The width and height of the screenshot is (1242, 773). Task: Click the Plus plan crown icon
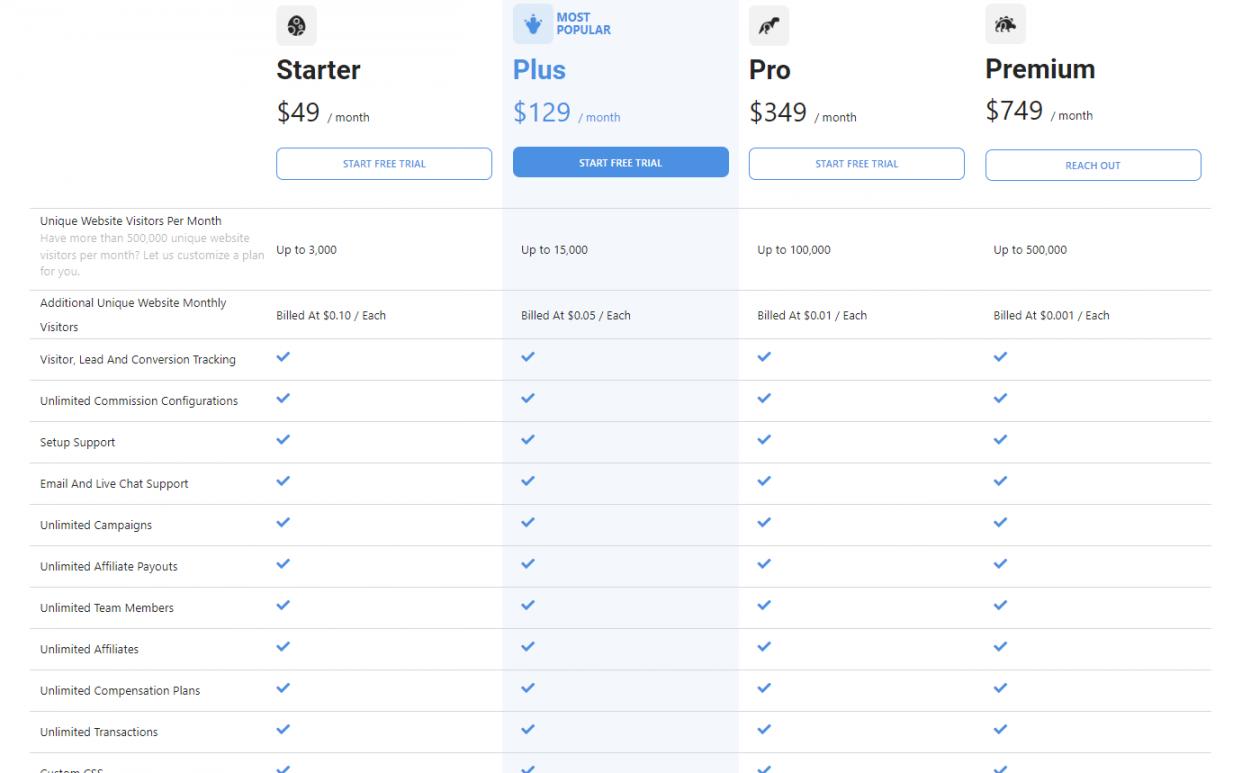[x=533, y=25]
